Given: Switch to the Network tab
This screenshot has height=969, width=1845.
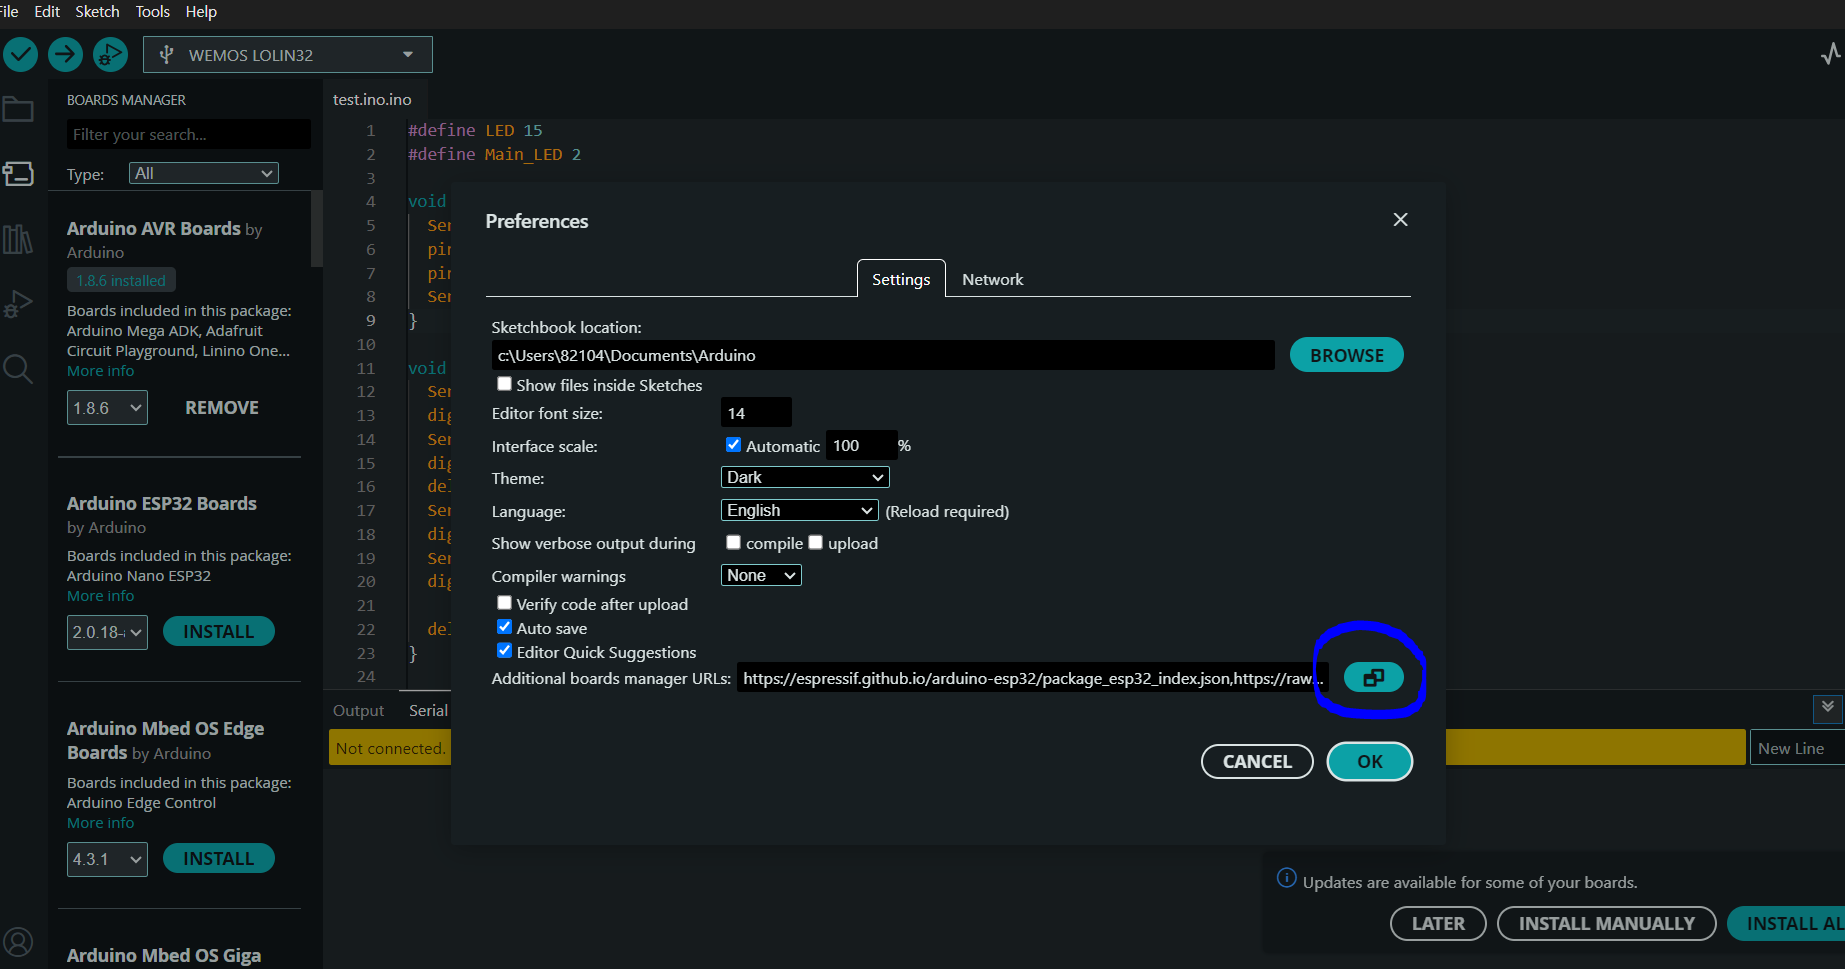Looking at the screenshot, I should [992, 279].
